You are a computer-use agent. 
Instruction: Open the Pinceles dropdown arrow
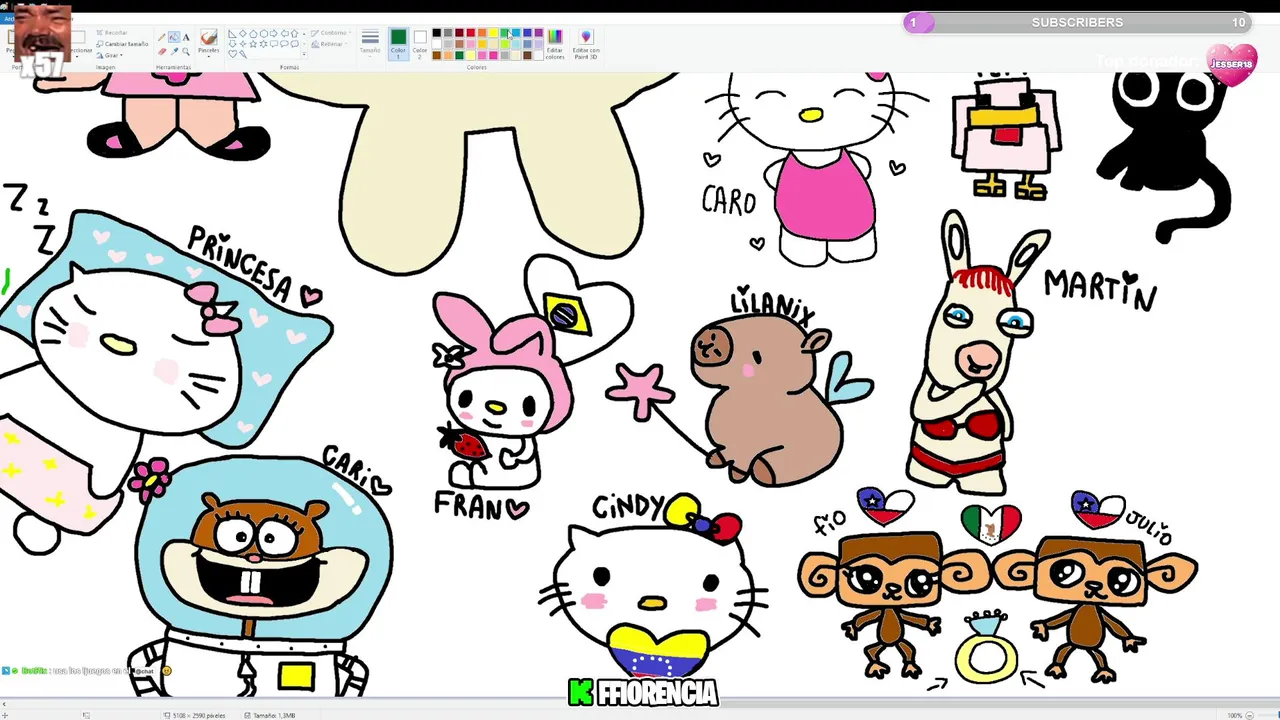209,57
